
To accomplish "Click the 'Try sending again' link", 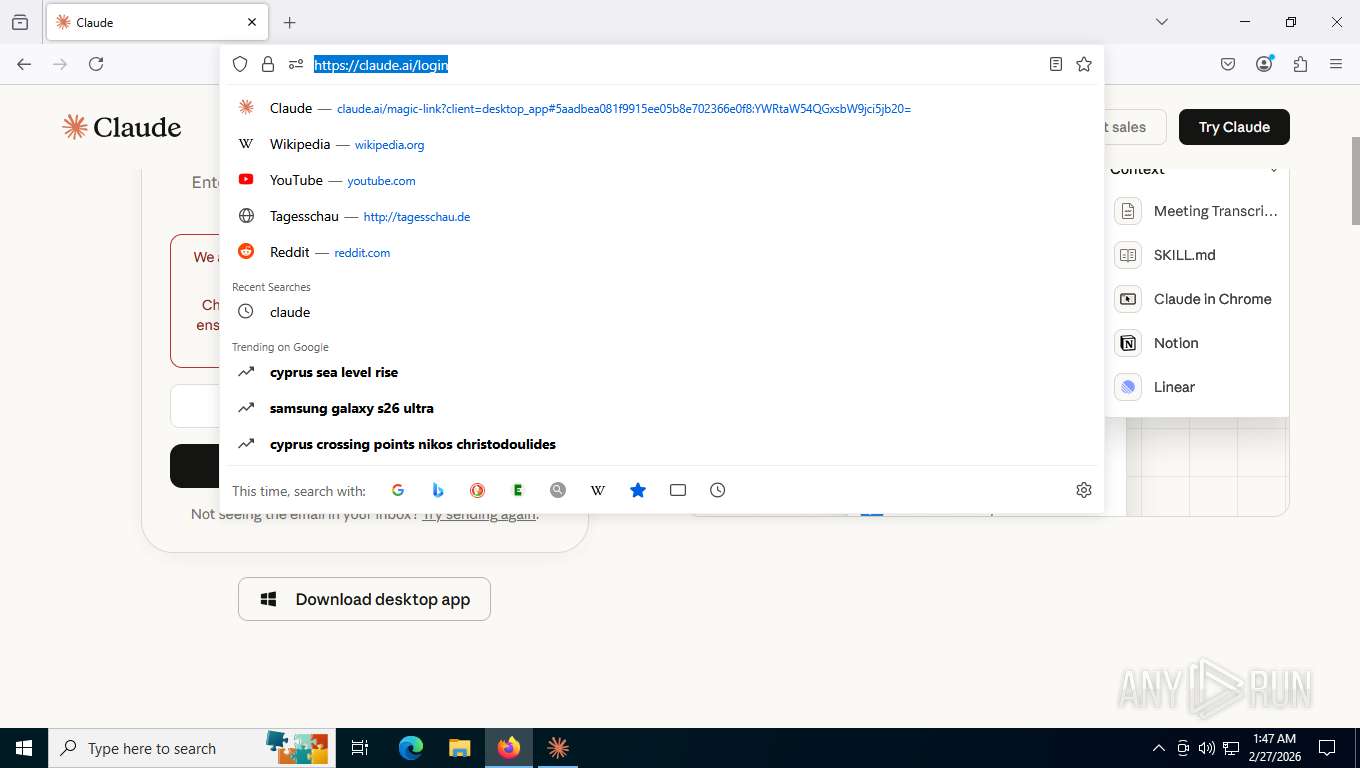I will [x=479, y=514].
